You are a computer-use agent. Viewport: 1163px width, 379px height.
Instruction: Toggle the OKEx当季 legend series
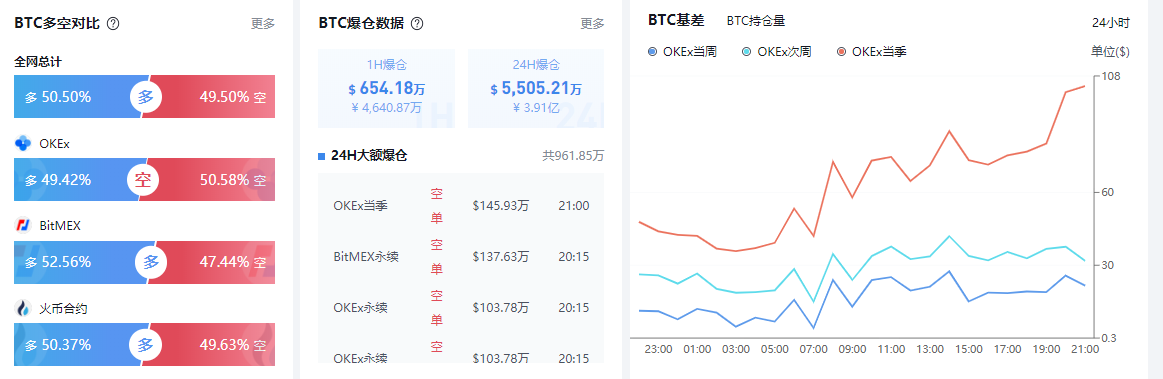pos(871,52)
